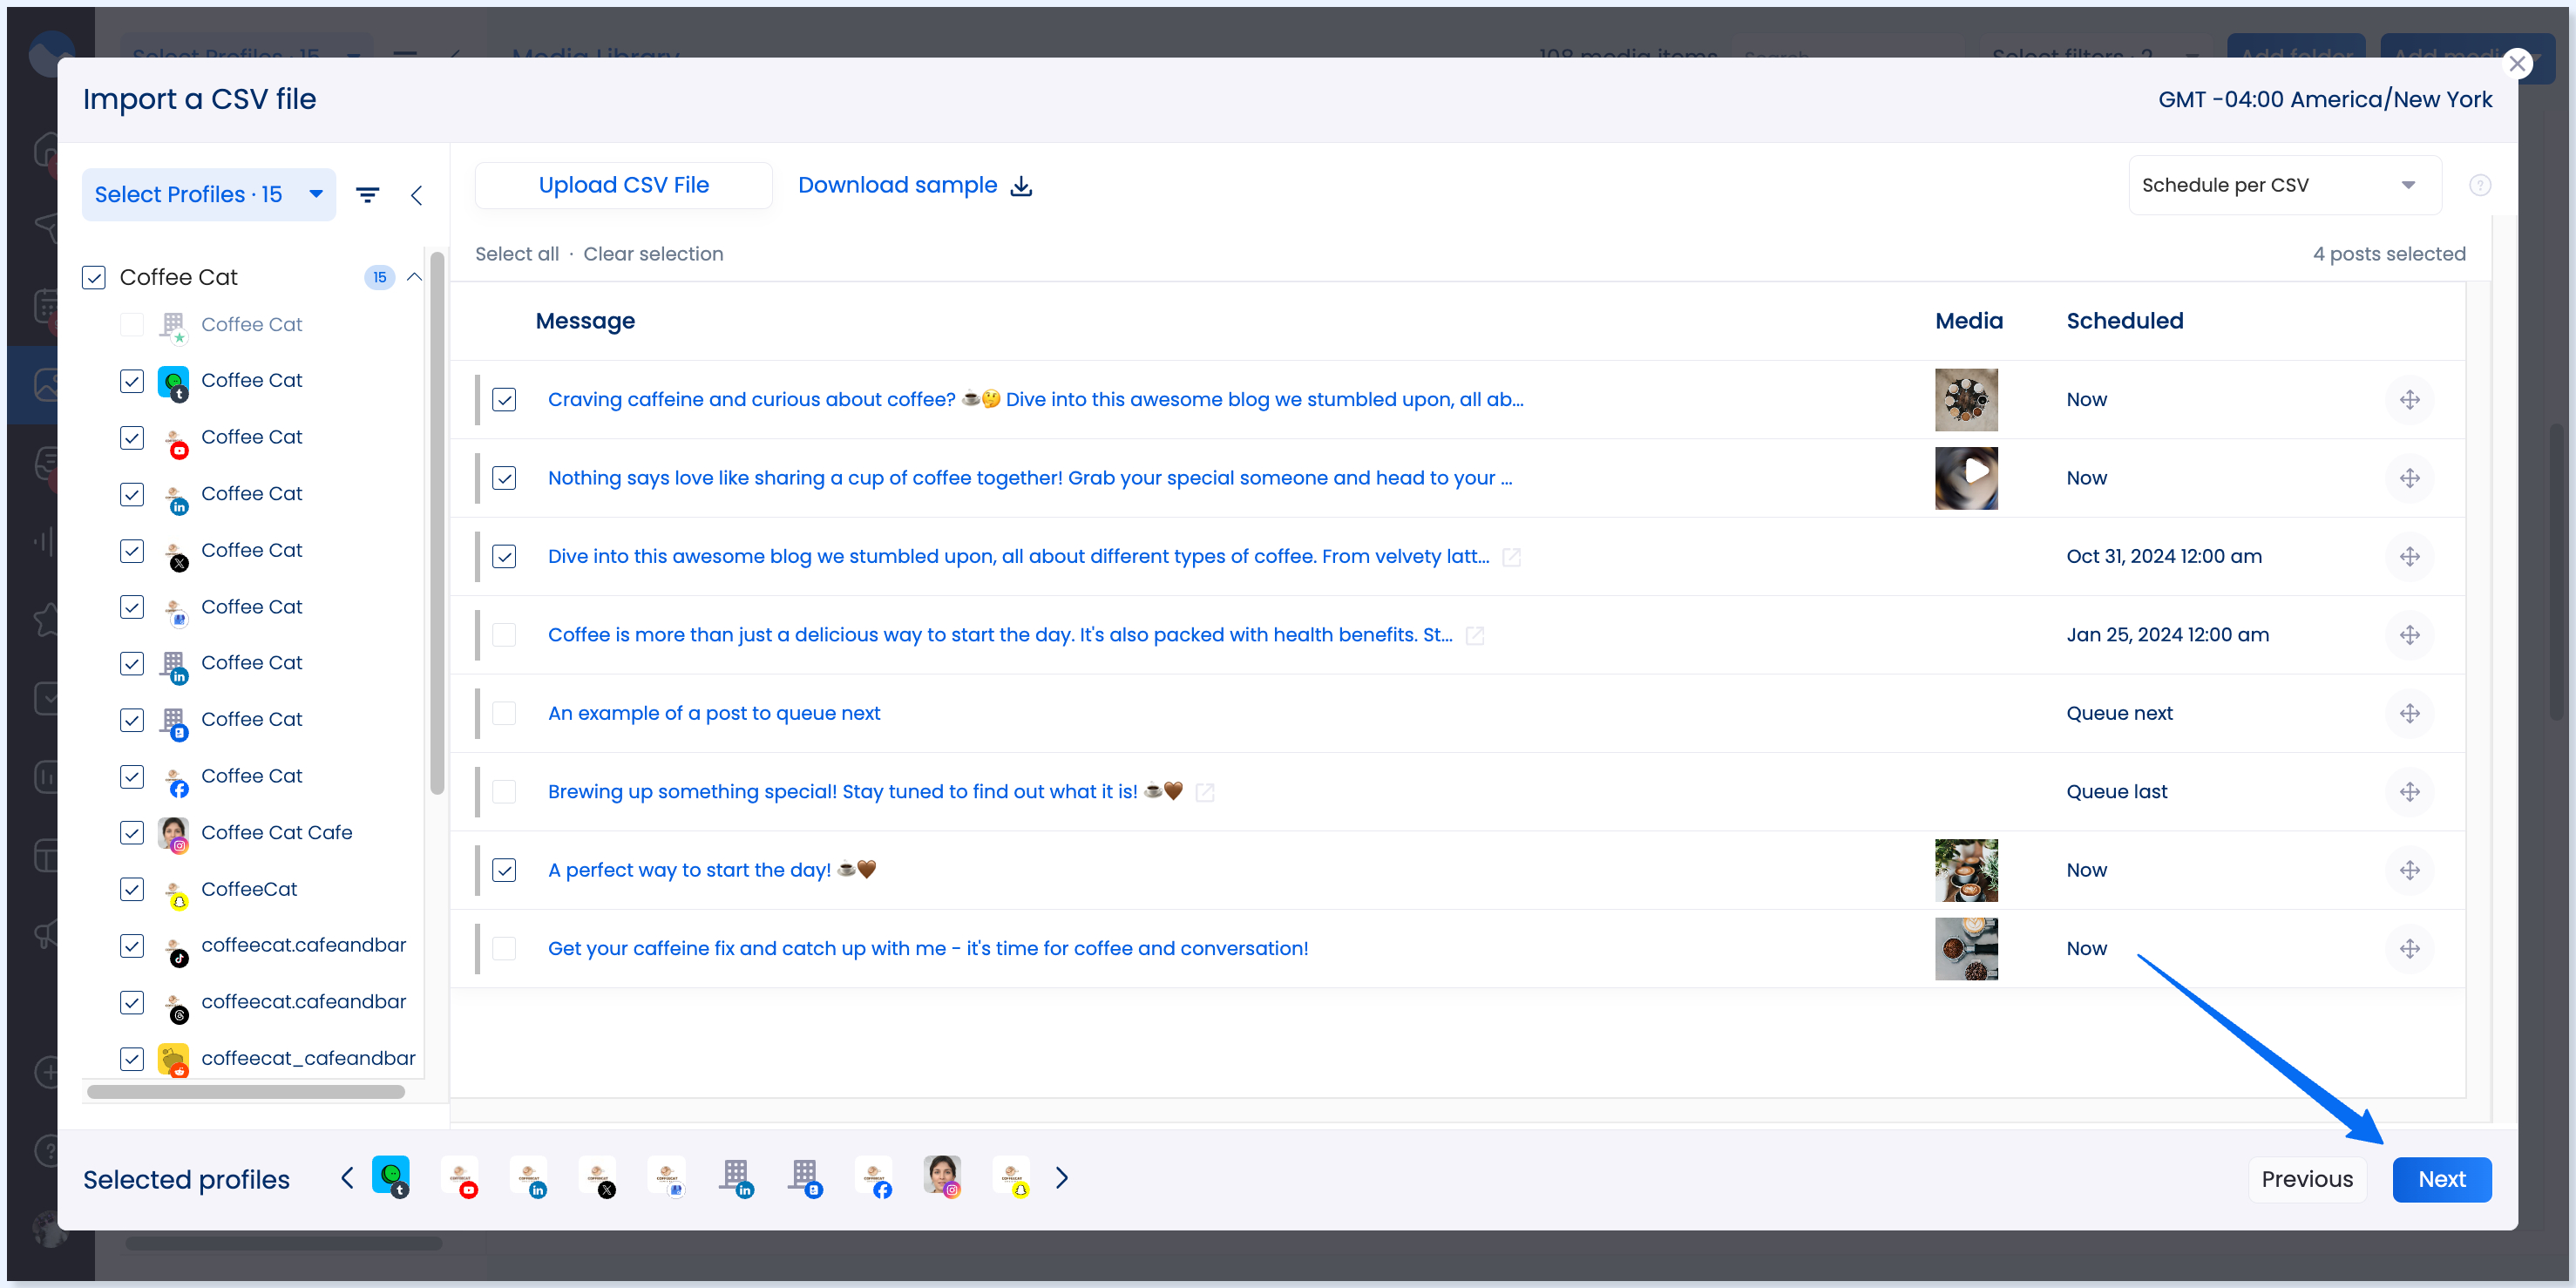Open link preview icon on Brewing up post

click(x=1205, y=792)
